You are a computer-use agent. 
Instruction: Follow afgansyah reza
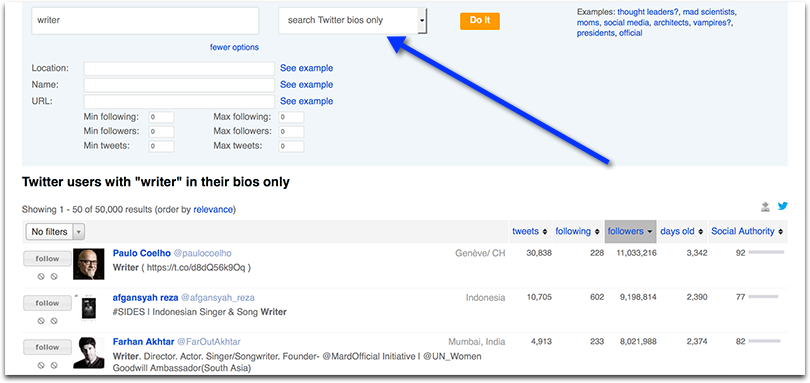[48, 303]
